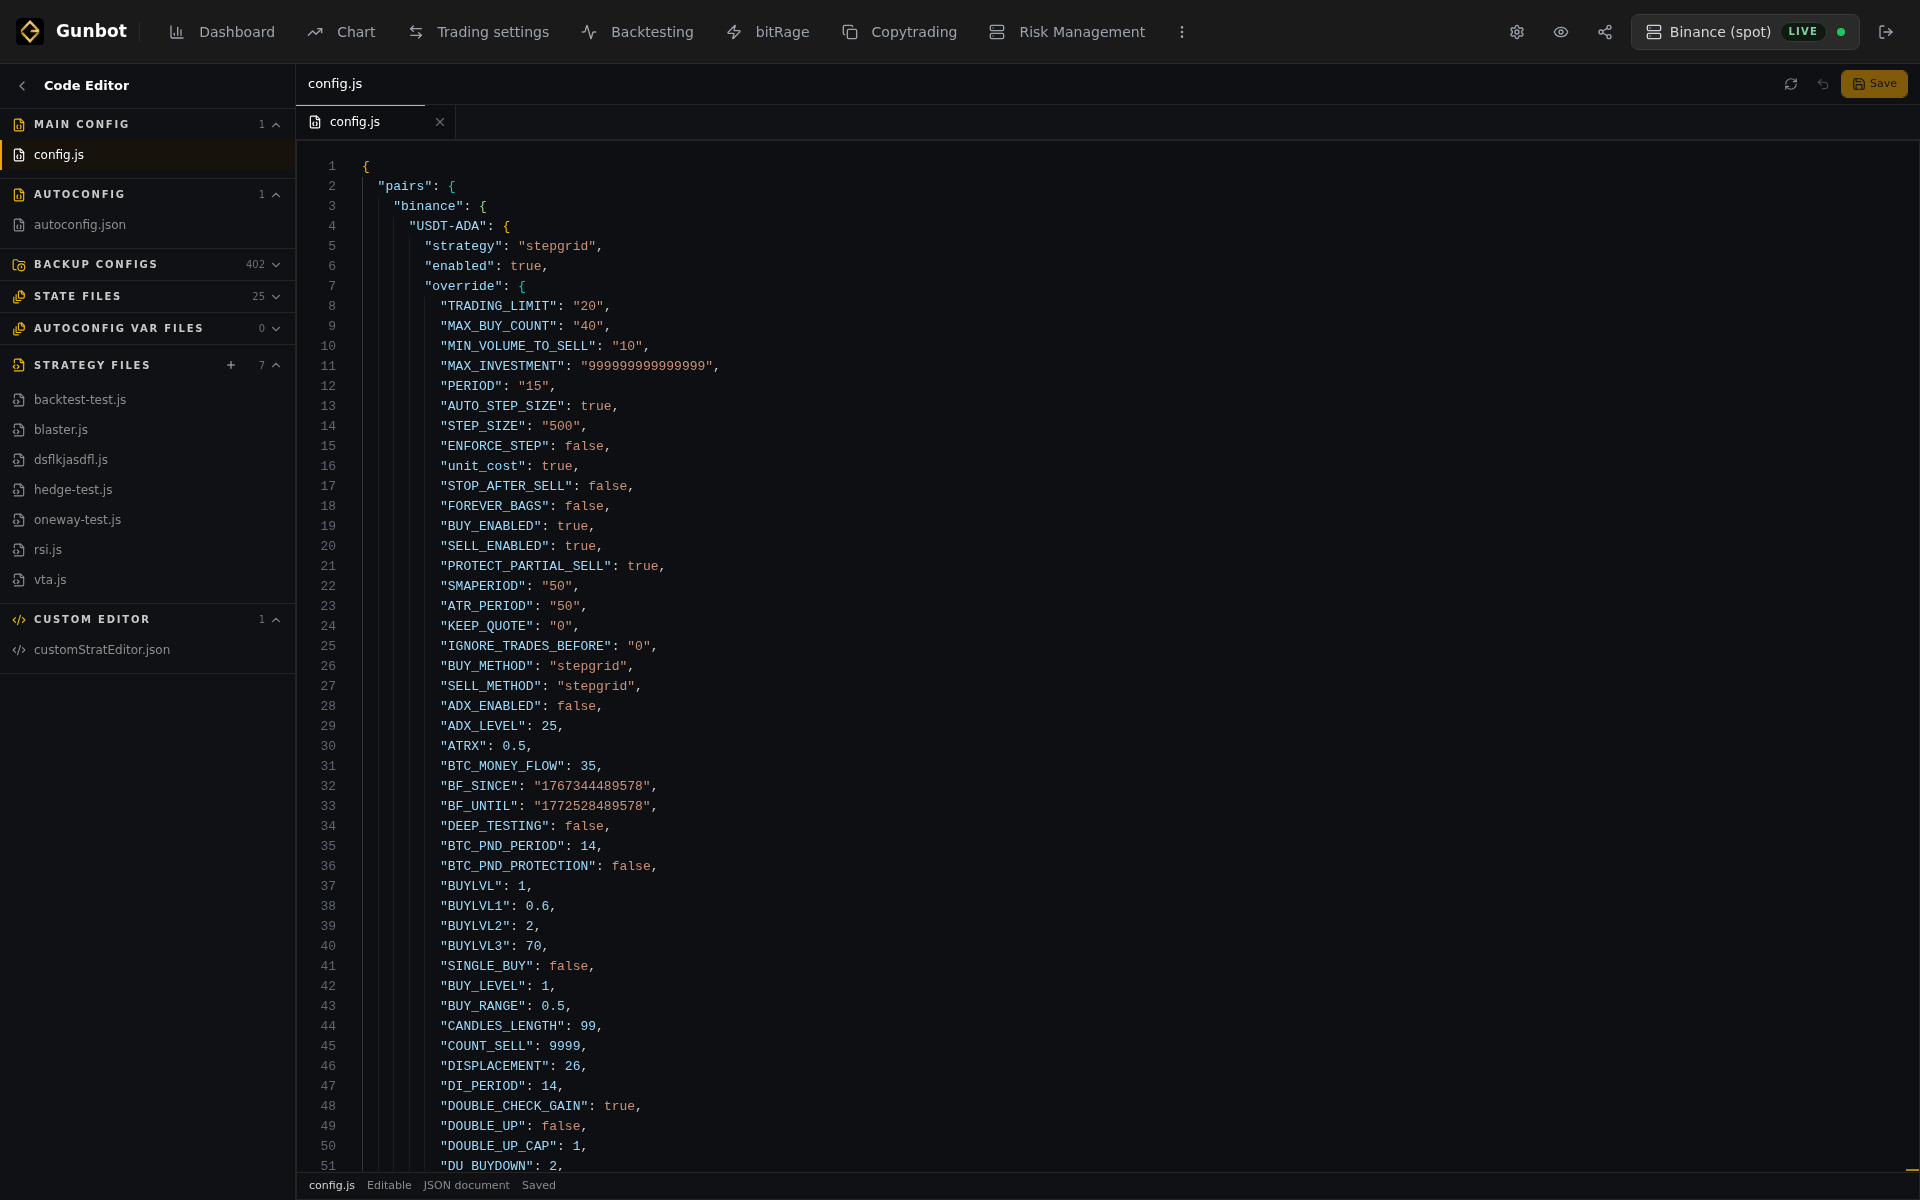Click the AUTOCONFIG section icon

[19, 195]
